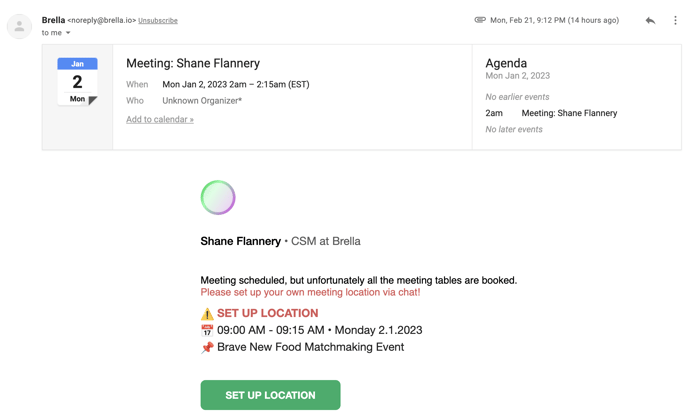Open the three-dot more options menu
Image resolution: width=688 pixels, height=420 pixels.
pos(675,21)
